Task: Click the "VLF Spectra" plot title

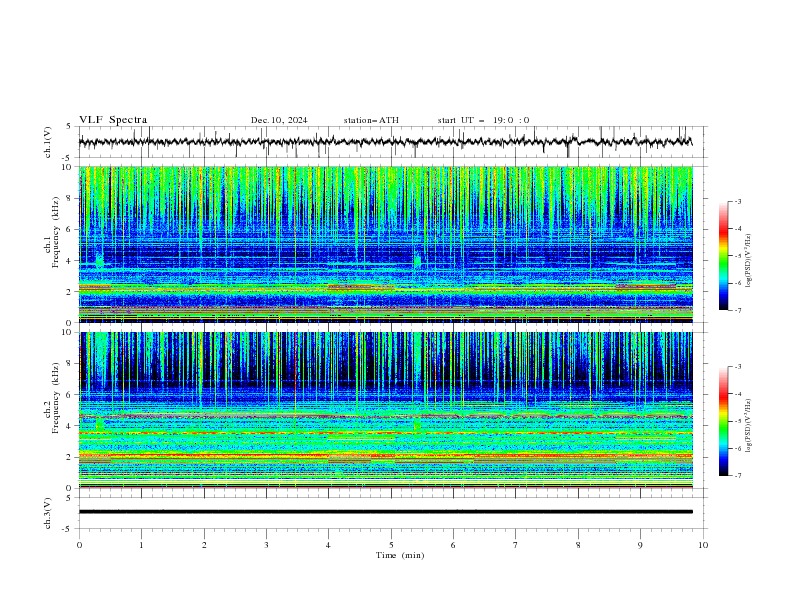Action: [x=113, y=120]
